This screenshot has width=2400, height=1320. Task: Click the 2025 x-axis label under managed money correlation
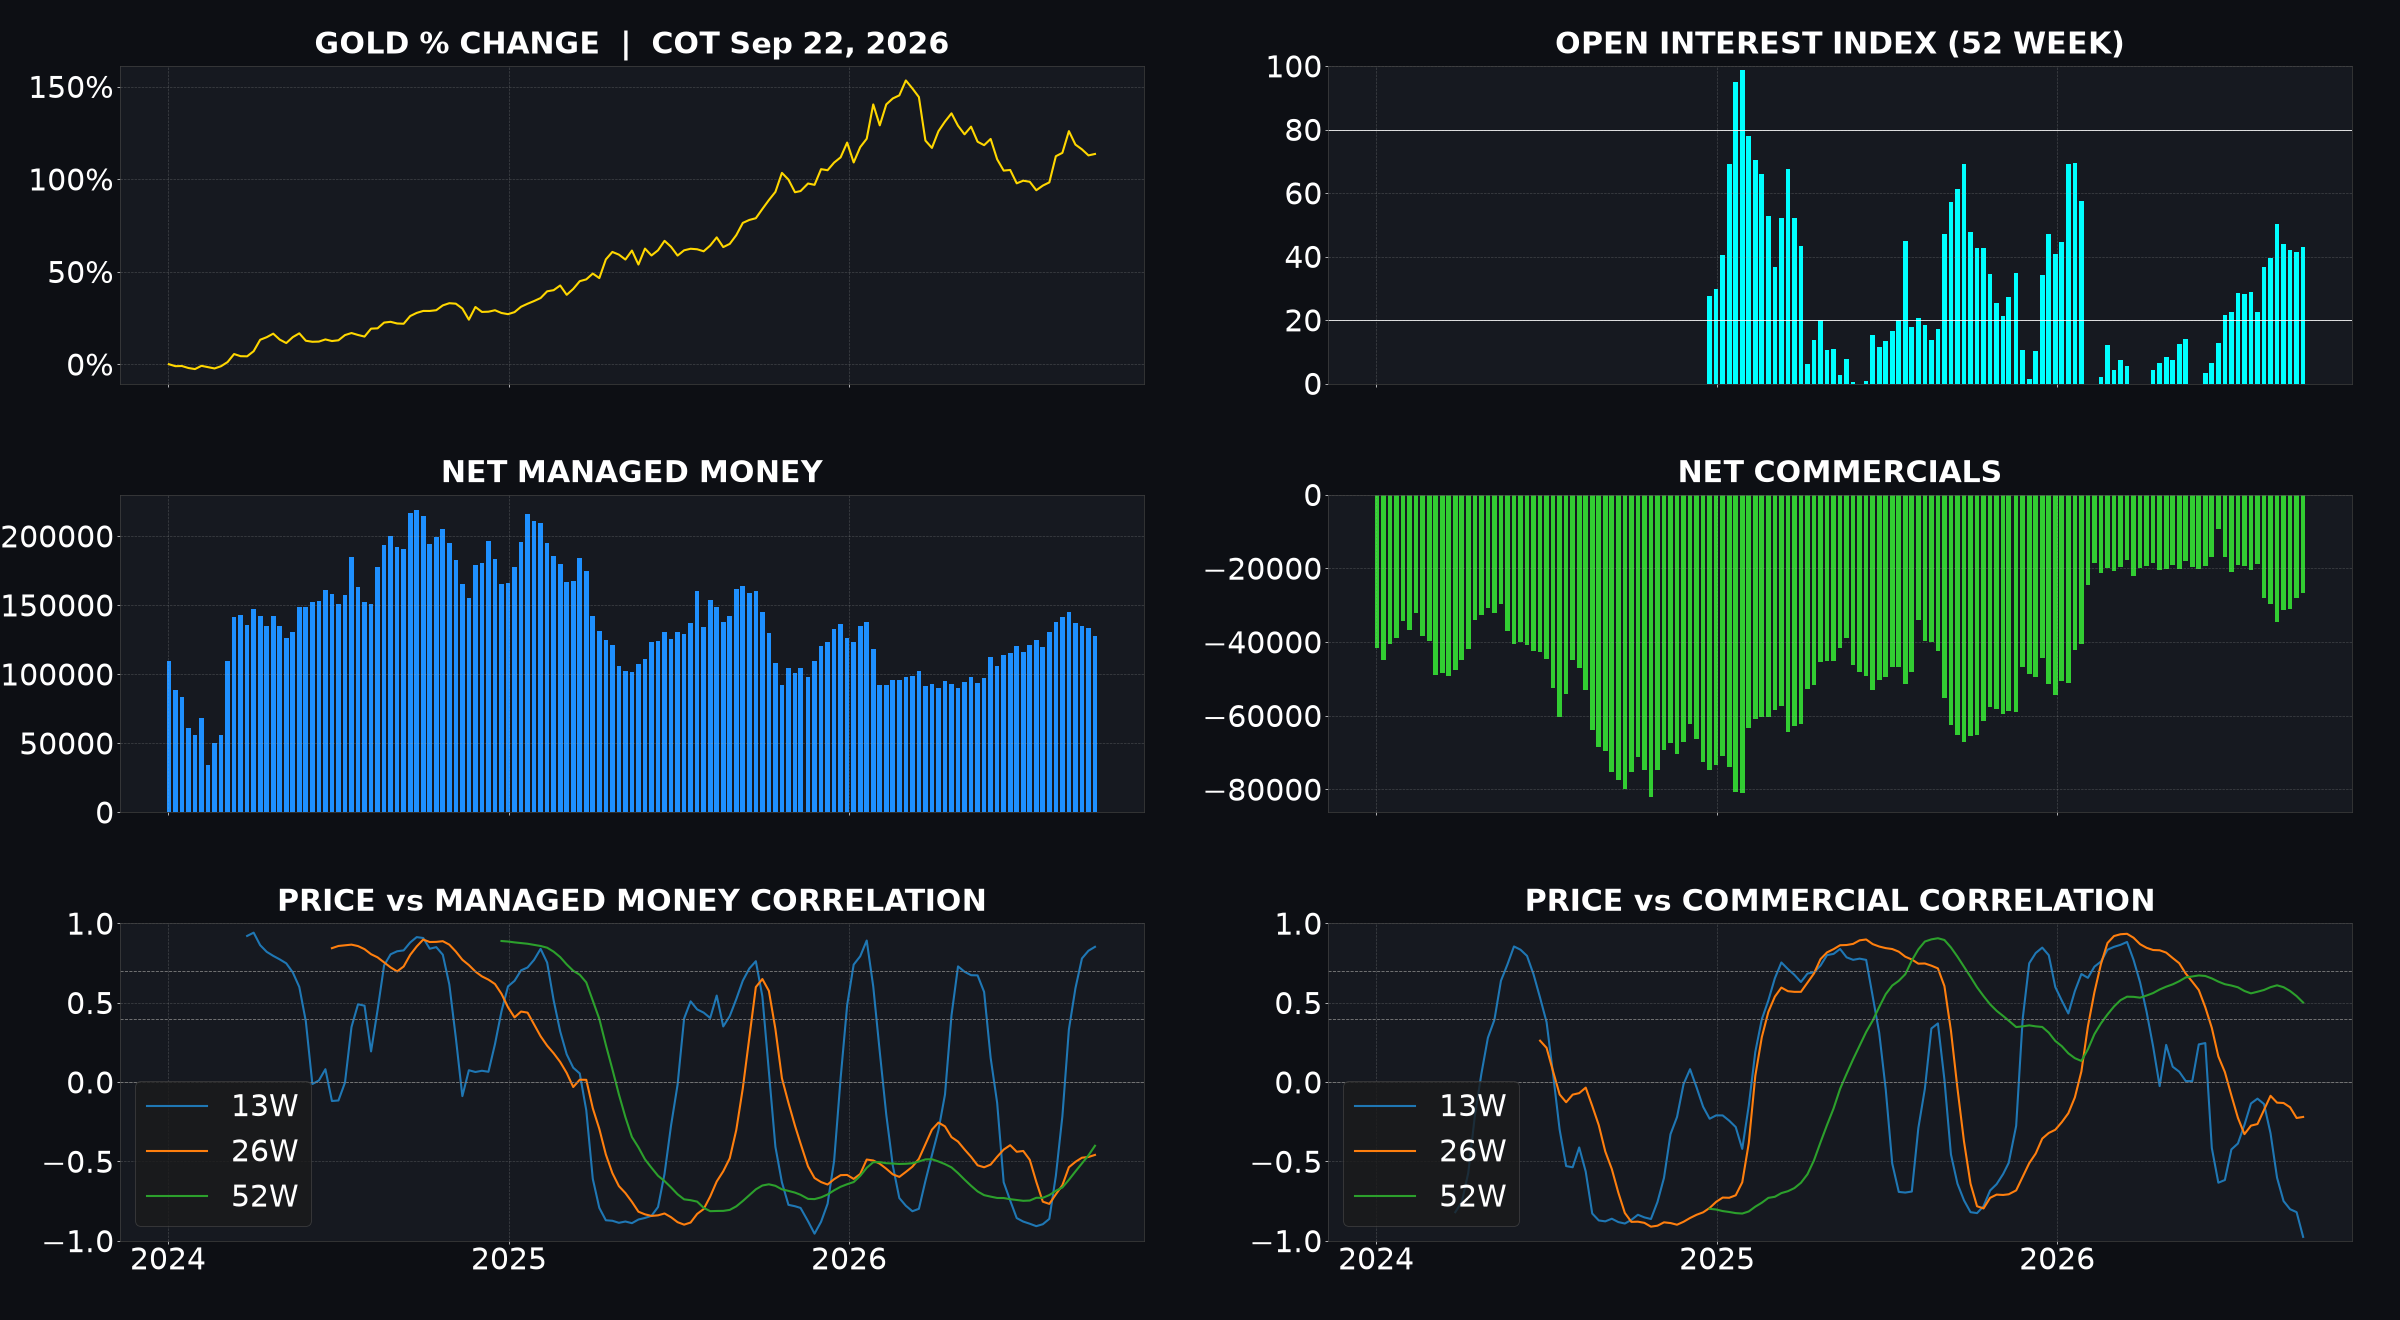509,1259
